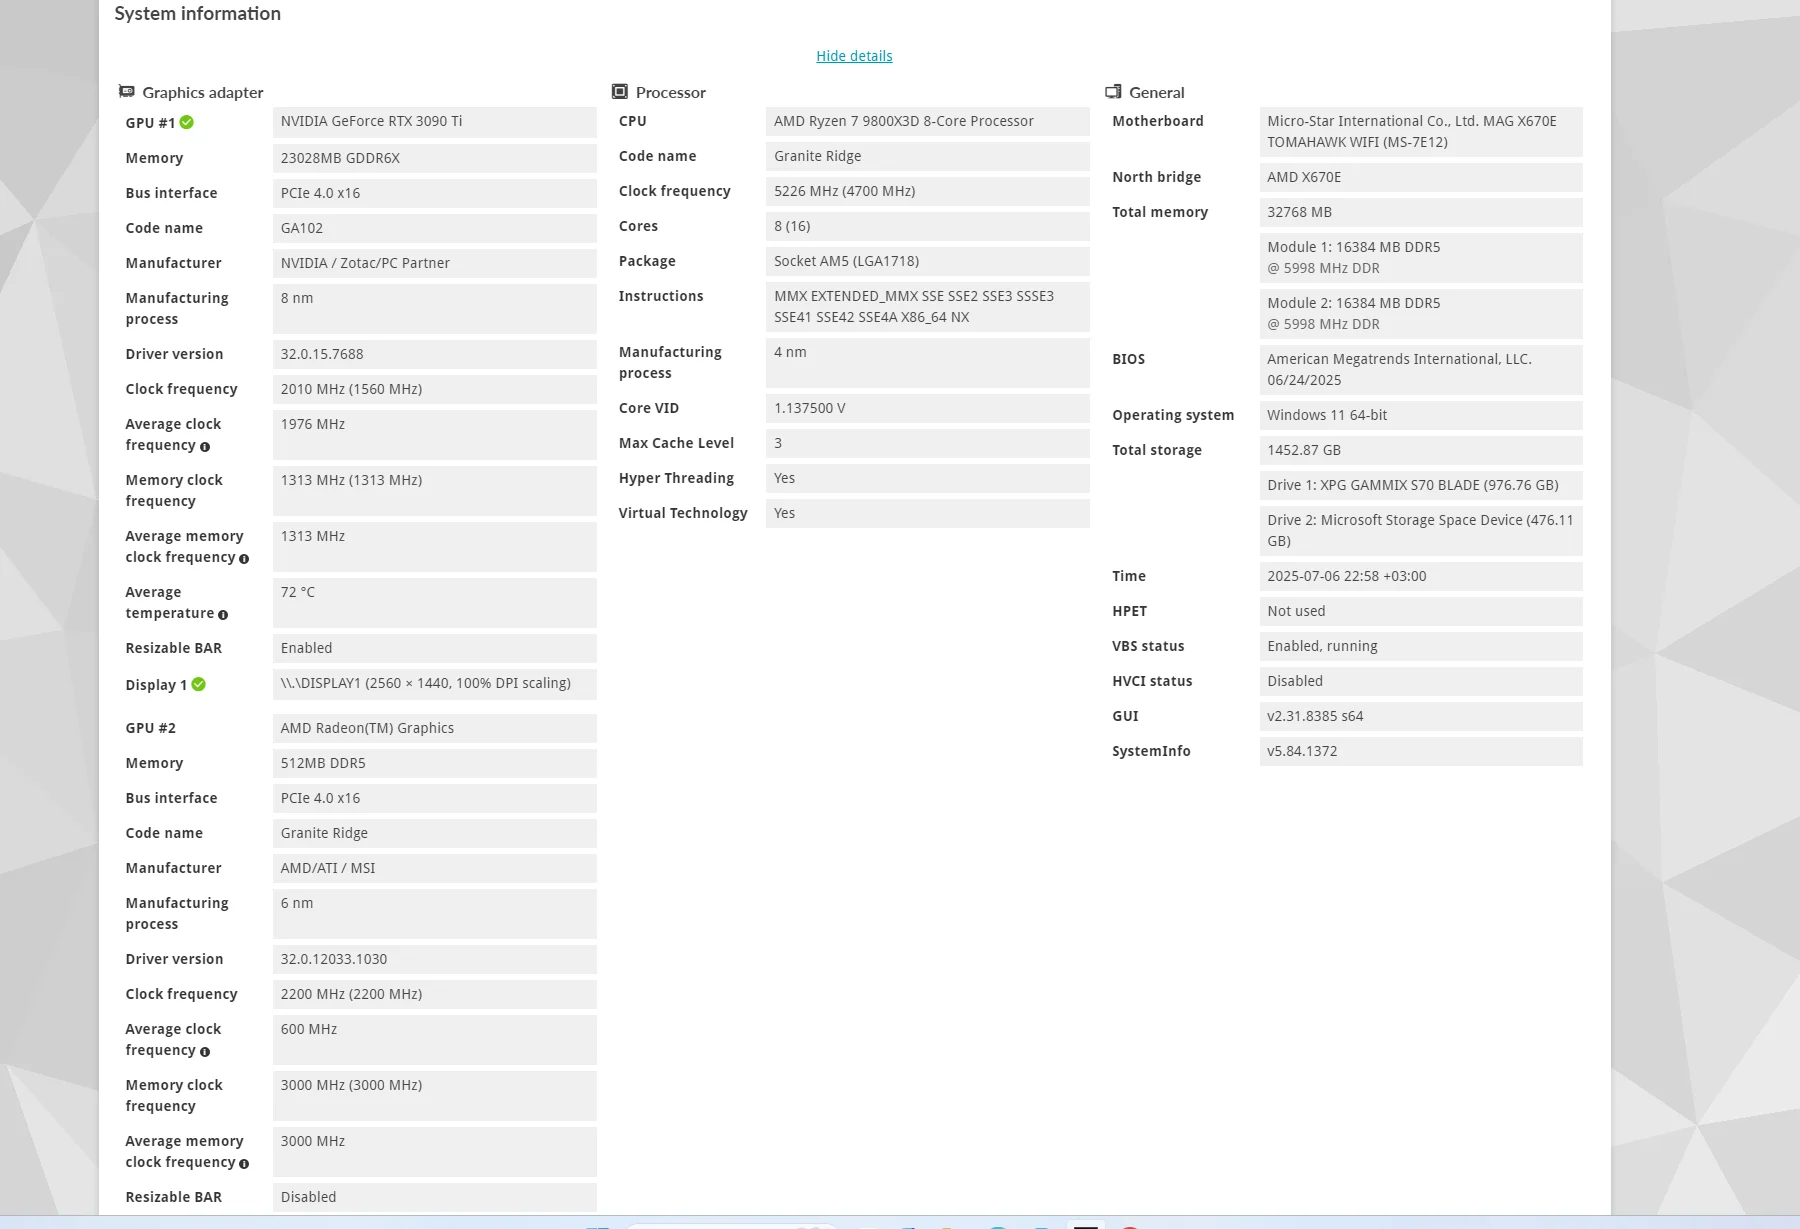Click the 72 °C temperature value
The height and width of the screenshot is (1229, 1800).
(x=435, y=602)
